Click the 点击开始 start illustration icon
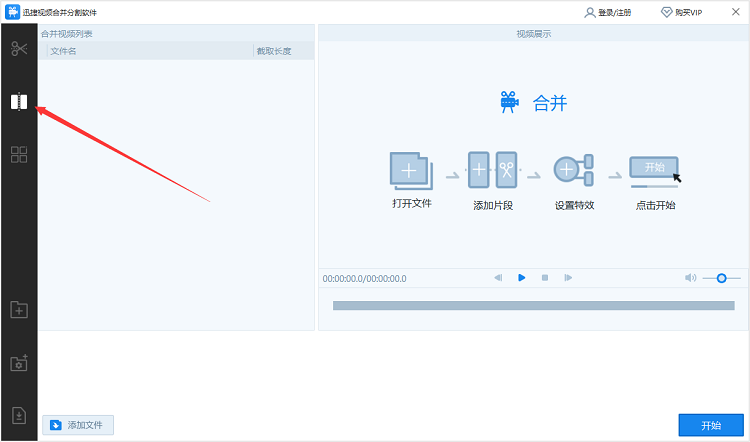This screenshot has width=750, height=442. click(655, 171)
